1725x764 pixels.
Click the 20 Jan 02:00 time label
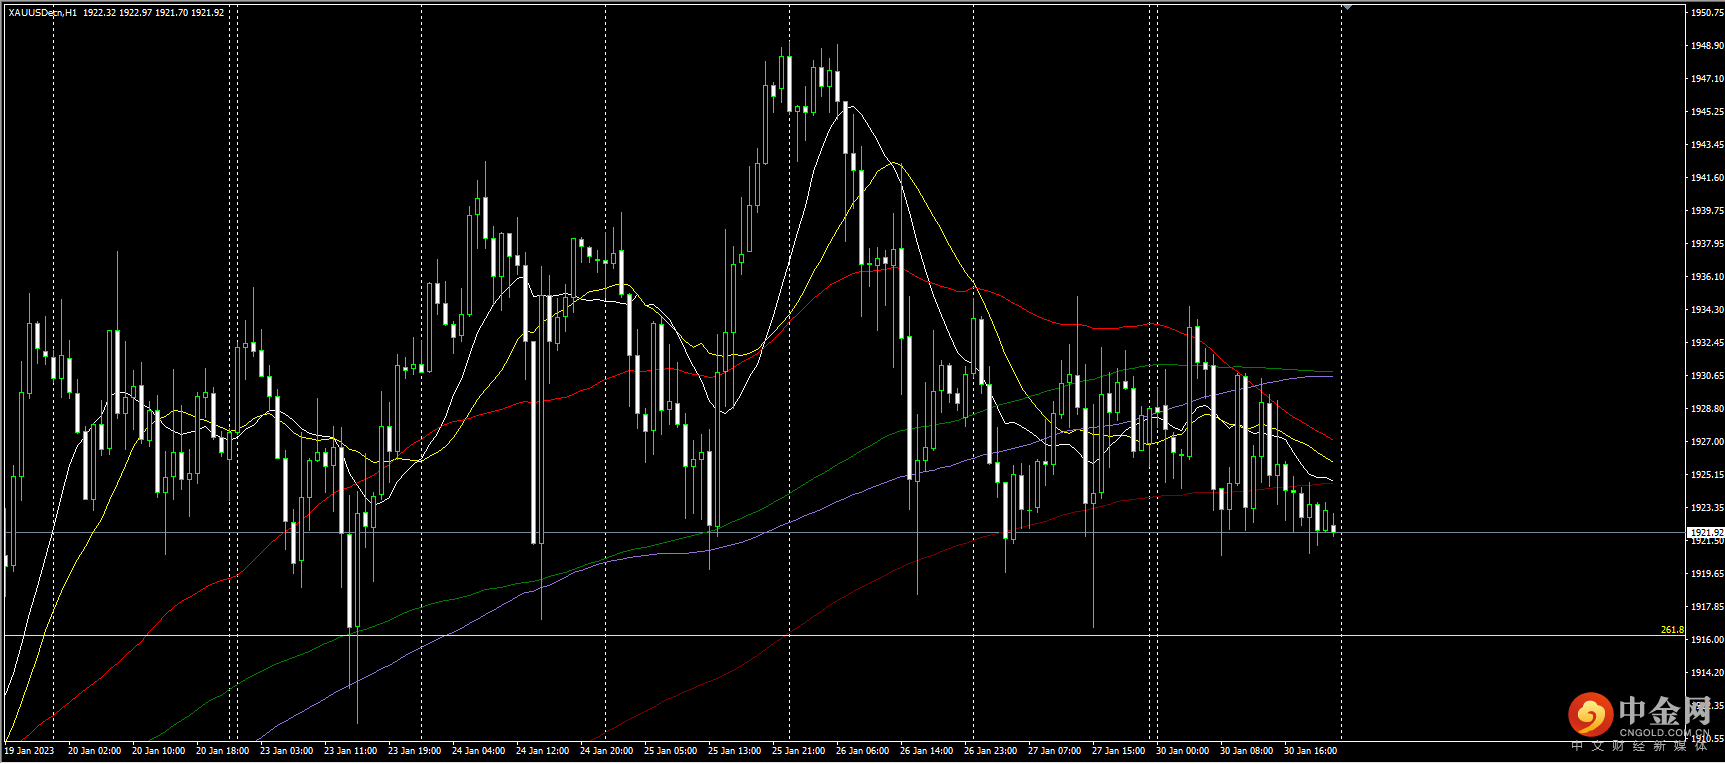[x=94, y=751]
